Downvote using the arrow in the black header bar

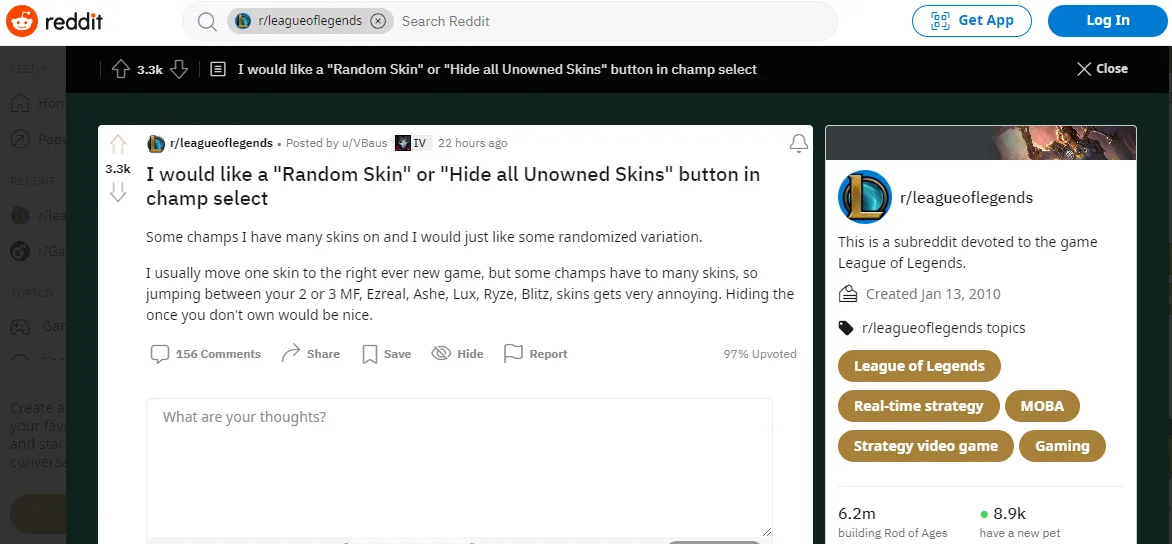179,69
